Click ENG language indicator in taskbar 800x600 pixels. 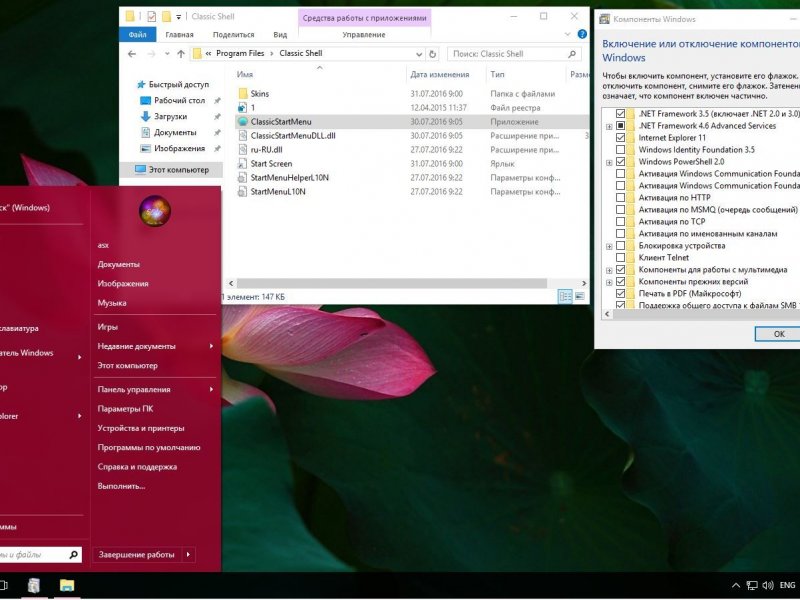[787, 585]
